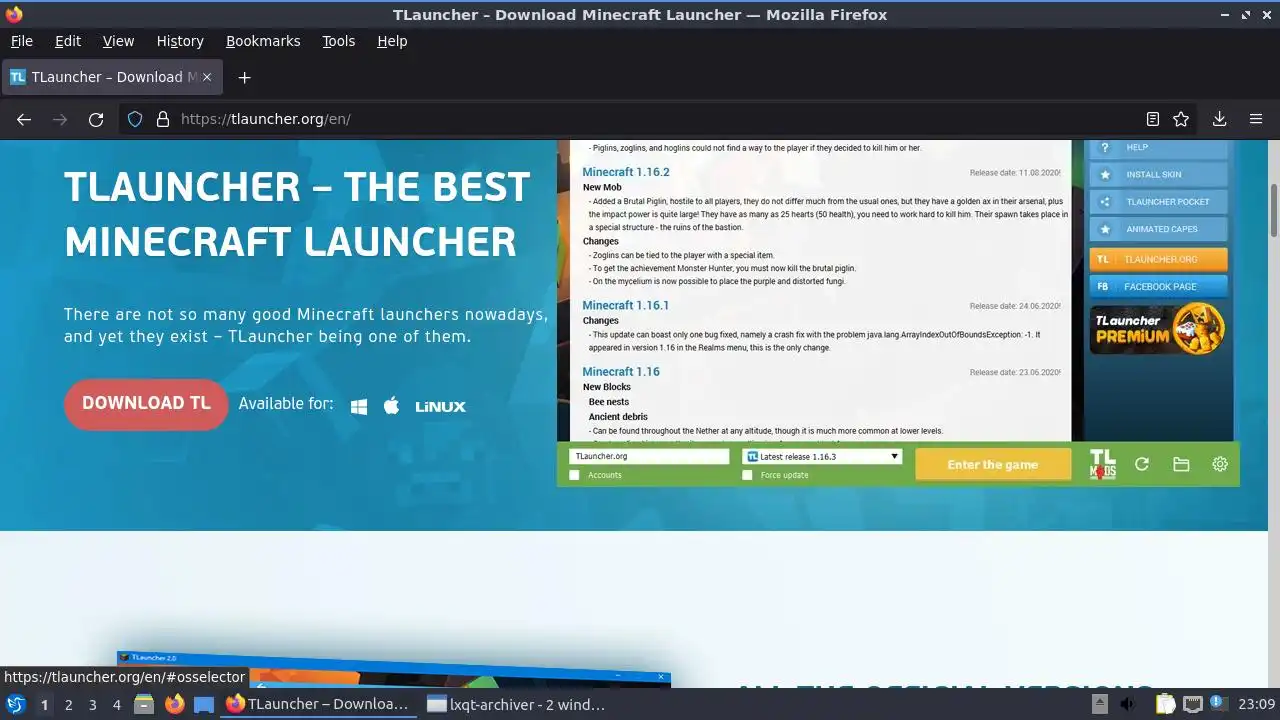Toggle reader view icon in address bar
Viewport: 1280px width, 720px height.
coord(1153,119)
